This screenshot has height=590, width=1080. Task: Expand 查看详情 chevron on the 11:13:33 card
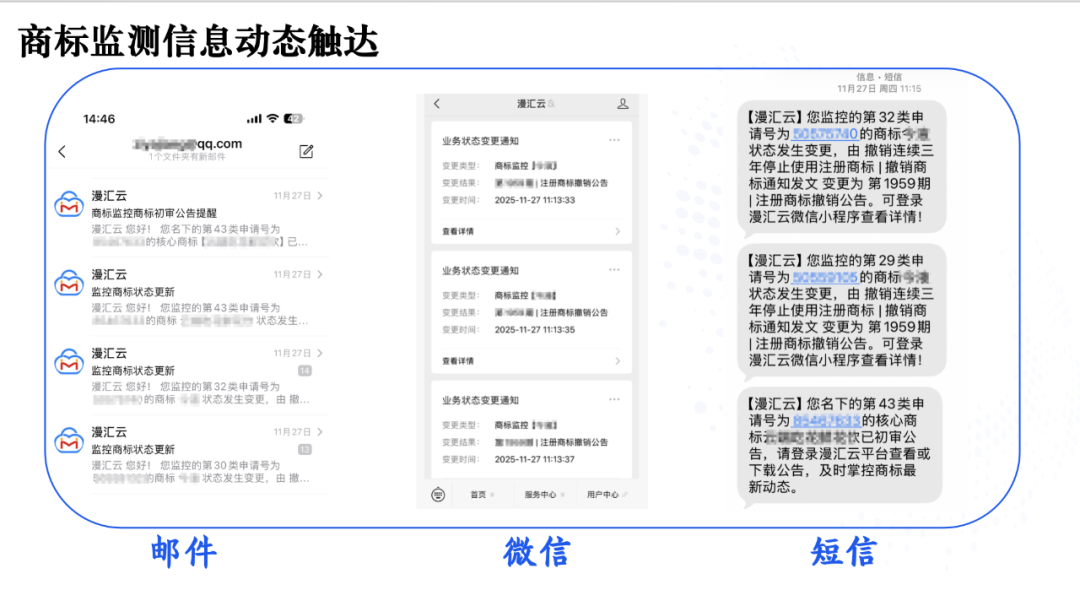618,231
